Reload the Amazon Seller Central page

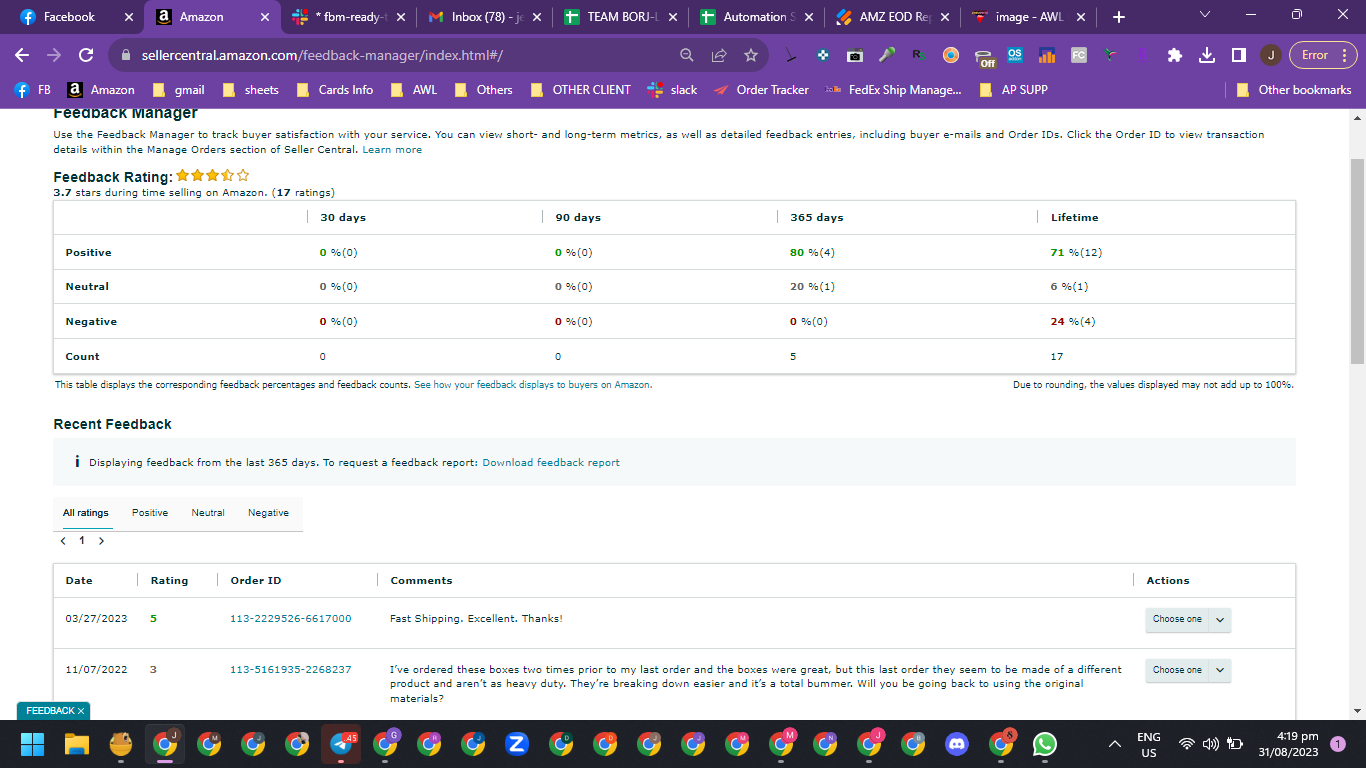tap(86, 55)
